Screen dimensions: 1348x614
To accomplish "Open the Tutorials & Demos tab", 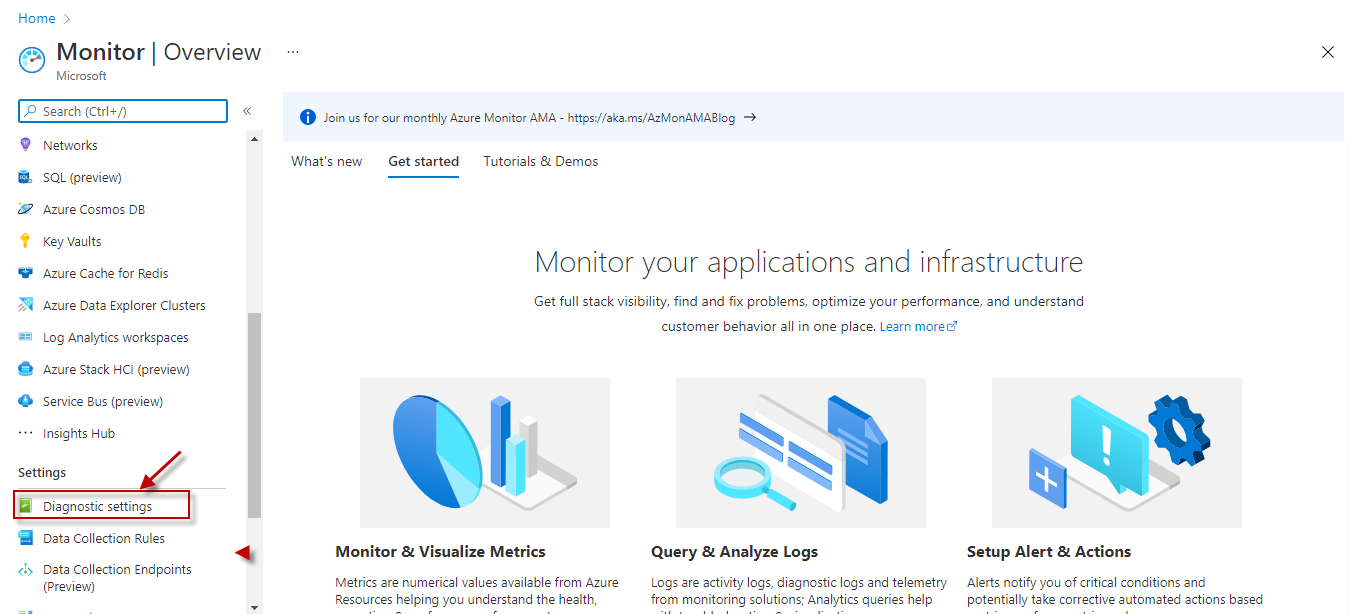I will pos(541,161).
